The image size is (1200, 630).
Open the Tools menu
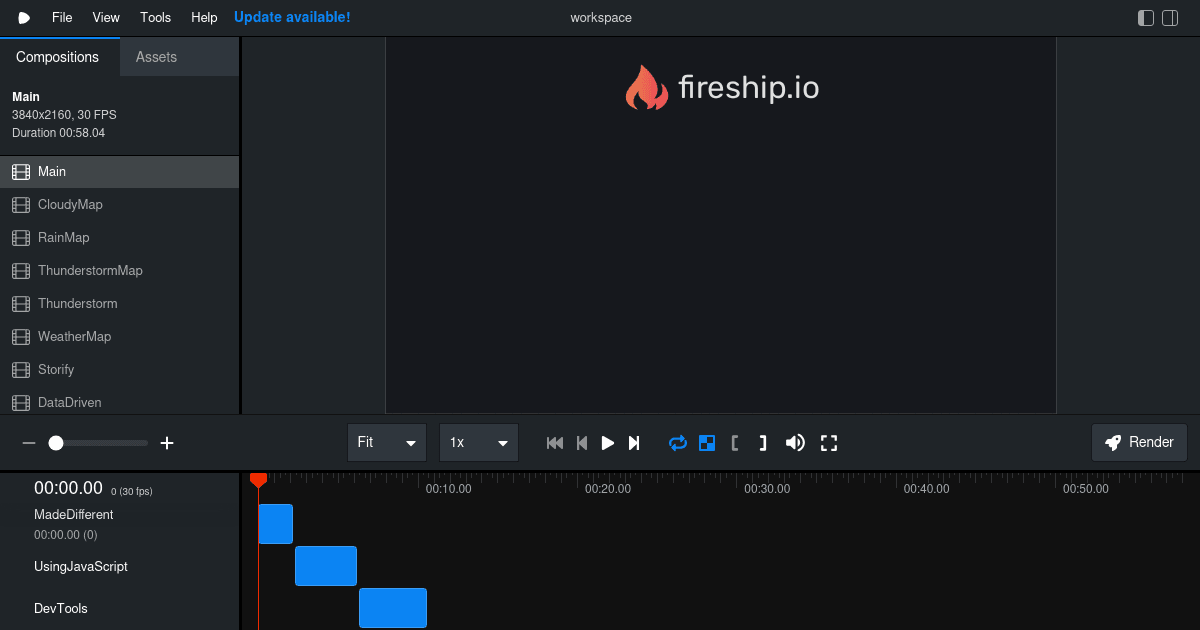click(x=155, y=17)
